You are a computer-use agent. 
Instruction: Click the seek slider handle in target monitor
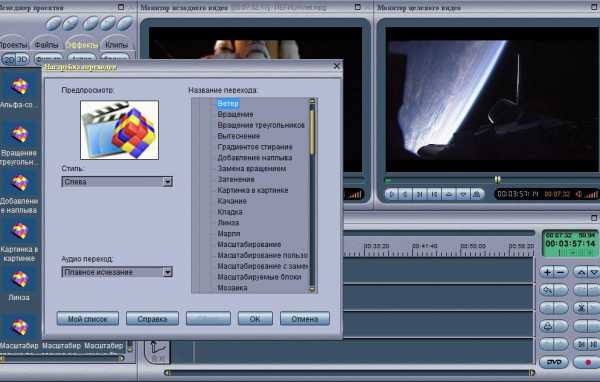tap(497, 179)
